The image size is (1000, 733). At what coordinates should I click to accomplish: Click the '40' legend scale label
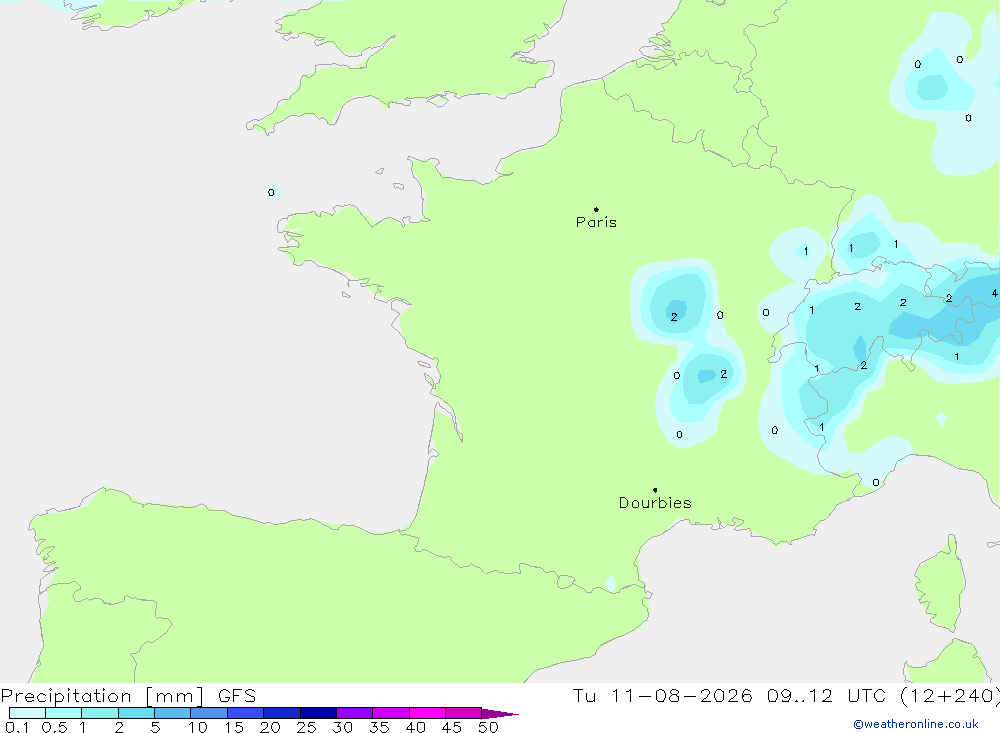(x=416, y=727)
